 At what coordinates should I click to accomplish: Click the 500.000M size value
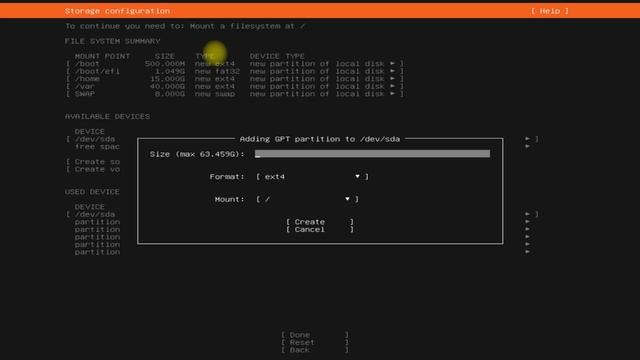click(x=165, y=64)
